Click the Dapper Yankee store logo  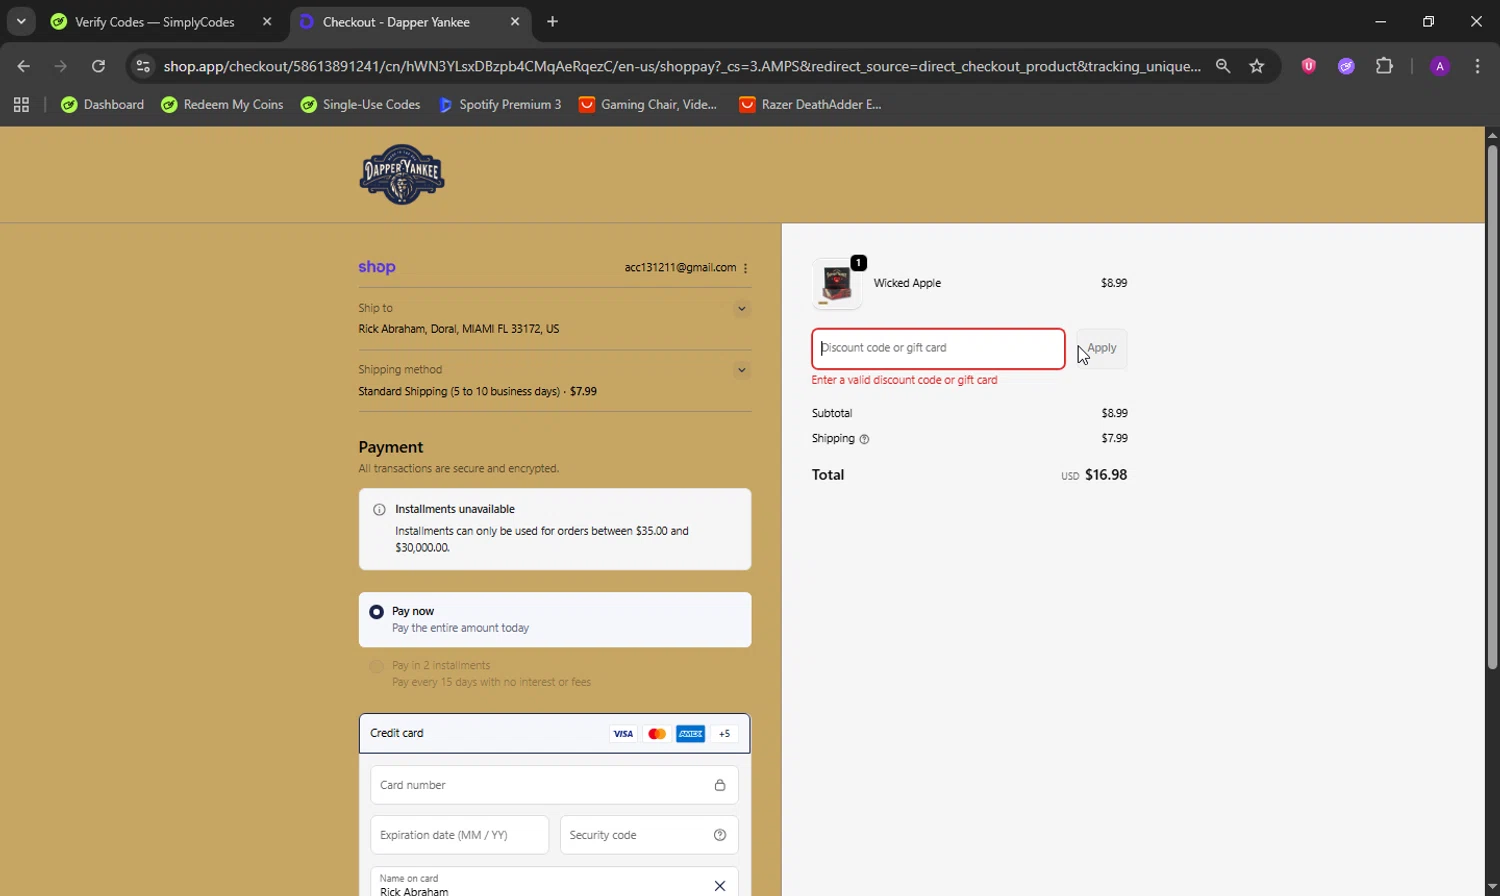point(402,174)
